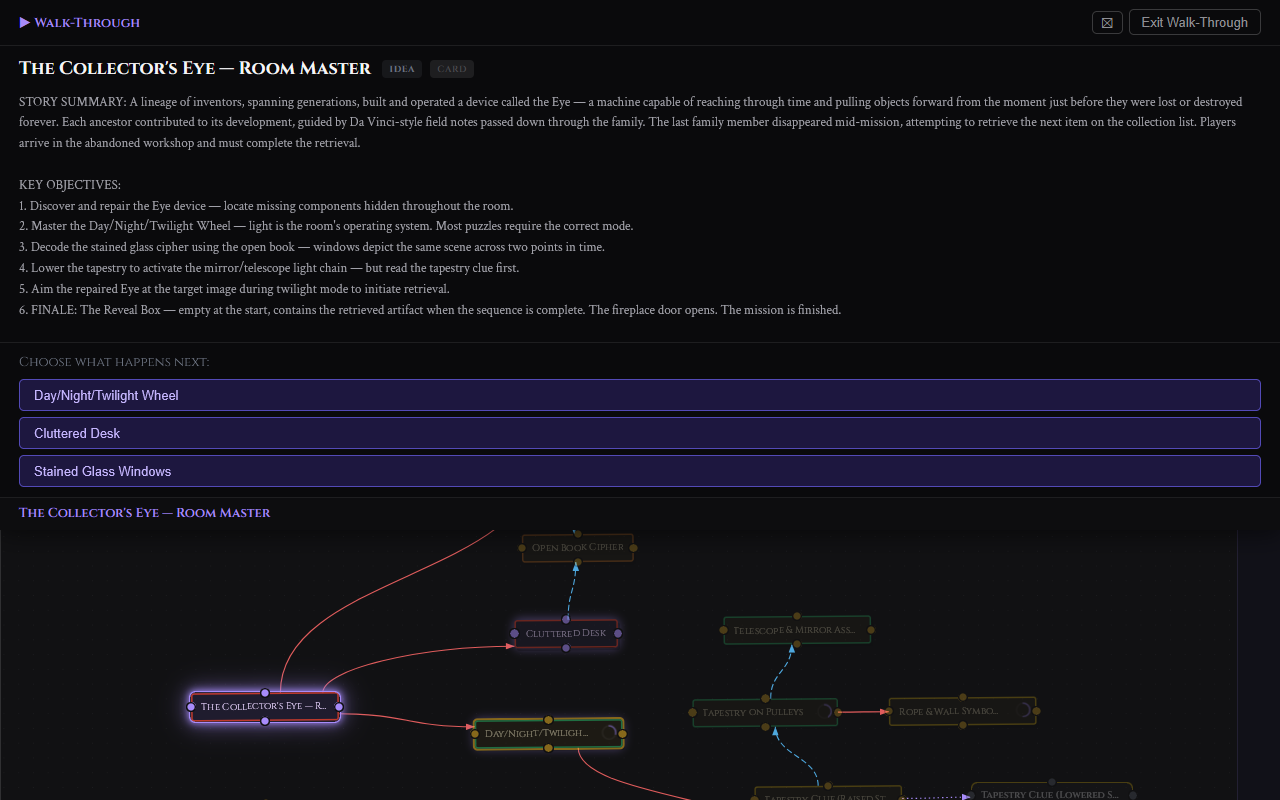Click the top port of Cluttered Desk node
Screen dimensions: 1280x800
click(566, 620)
